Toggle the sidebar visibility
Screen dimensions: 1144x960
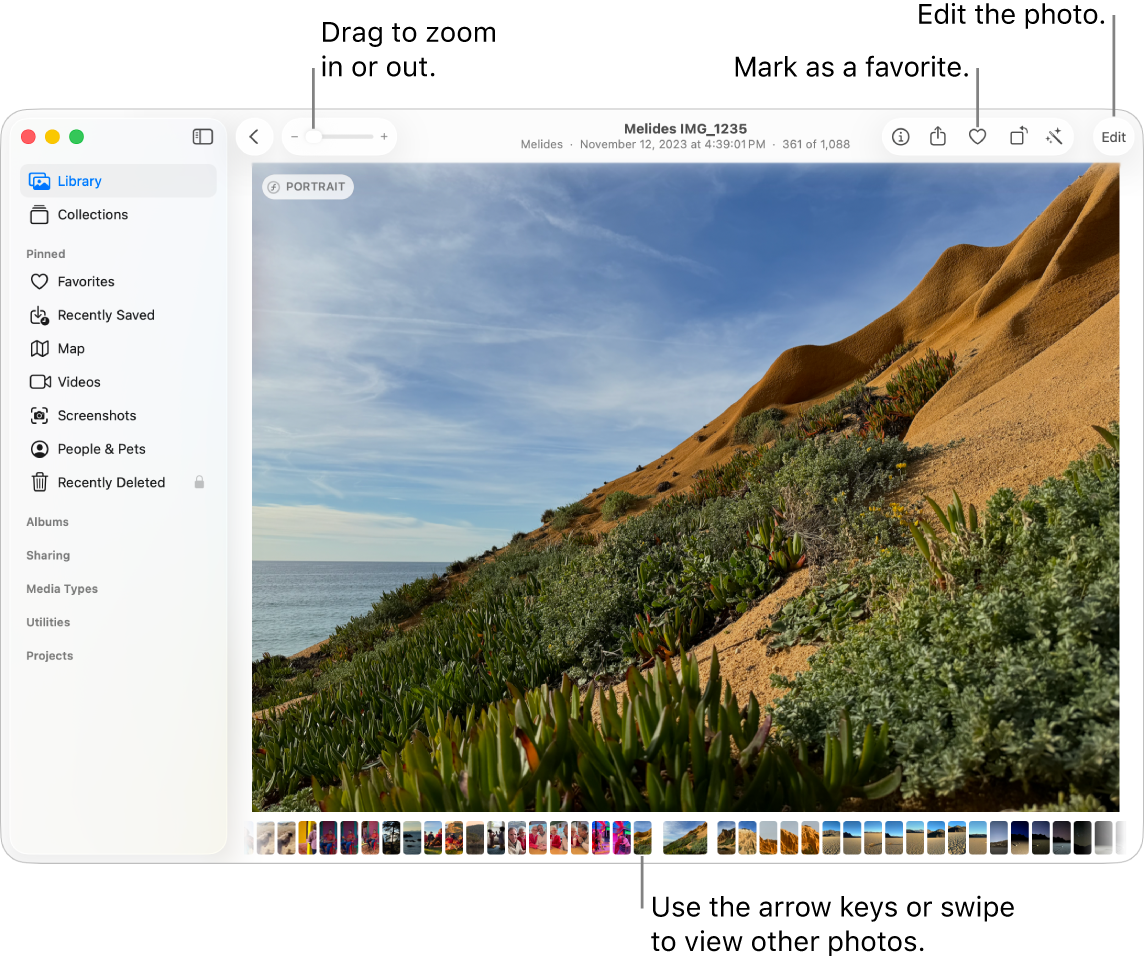(x=202, y=136)
